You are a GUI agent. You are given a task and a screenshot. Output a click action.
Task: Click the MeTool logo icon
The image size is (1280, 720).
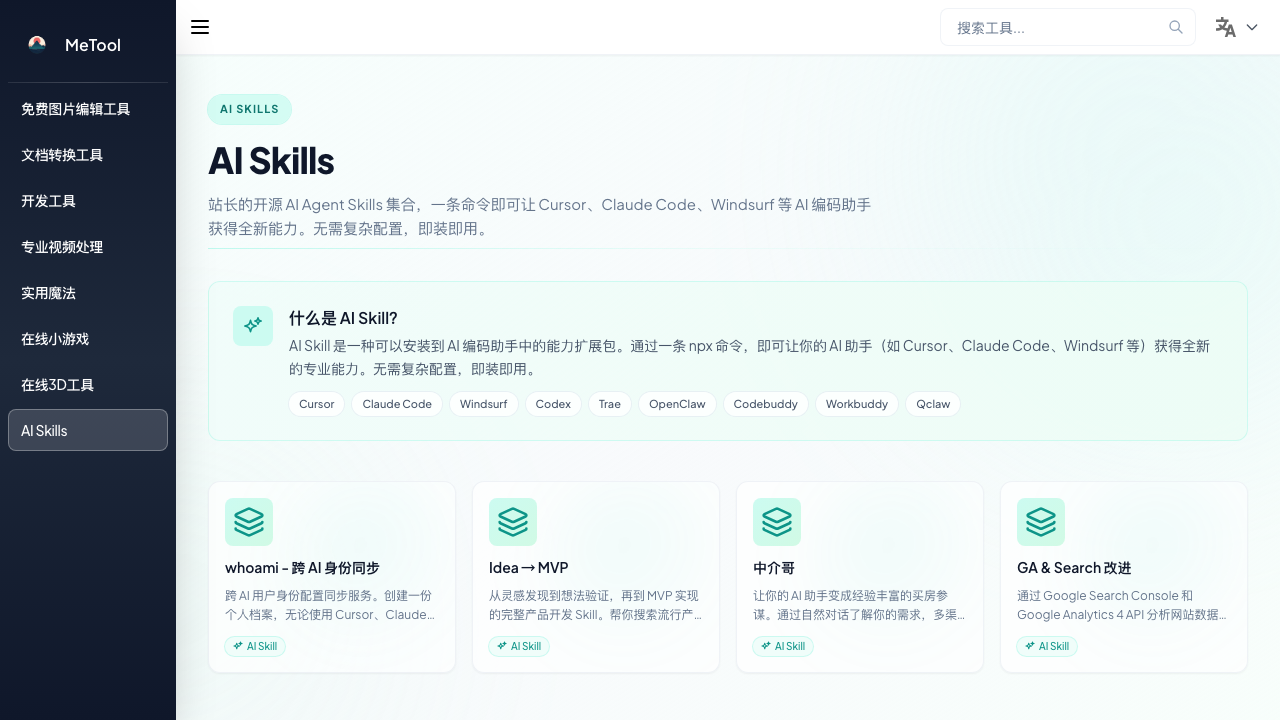coord(37,44)
